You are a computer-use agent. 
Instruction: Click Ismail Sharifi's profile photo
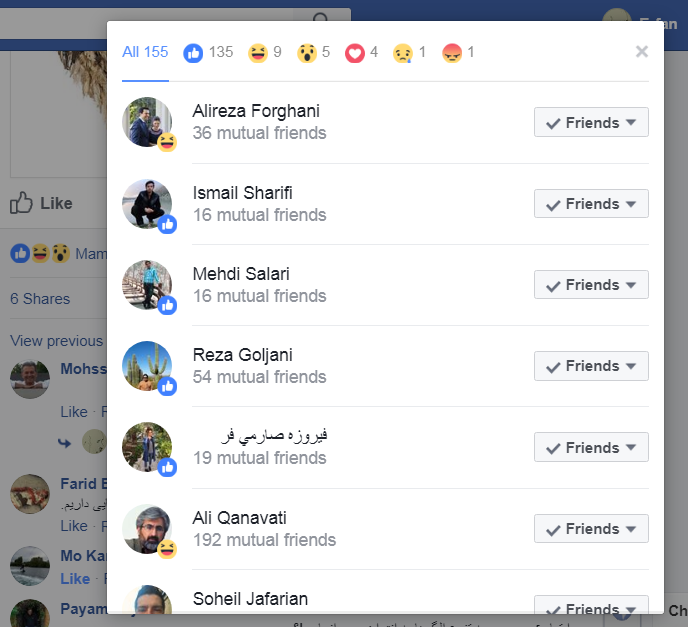147,204
